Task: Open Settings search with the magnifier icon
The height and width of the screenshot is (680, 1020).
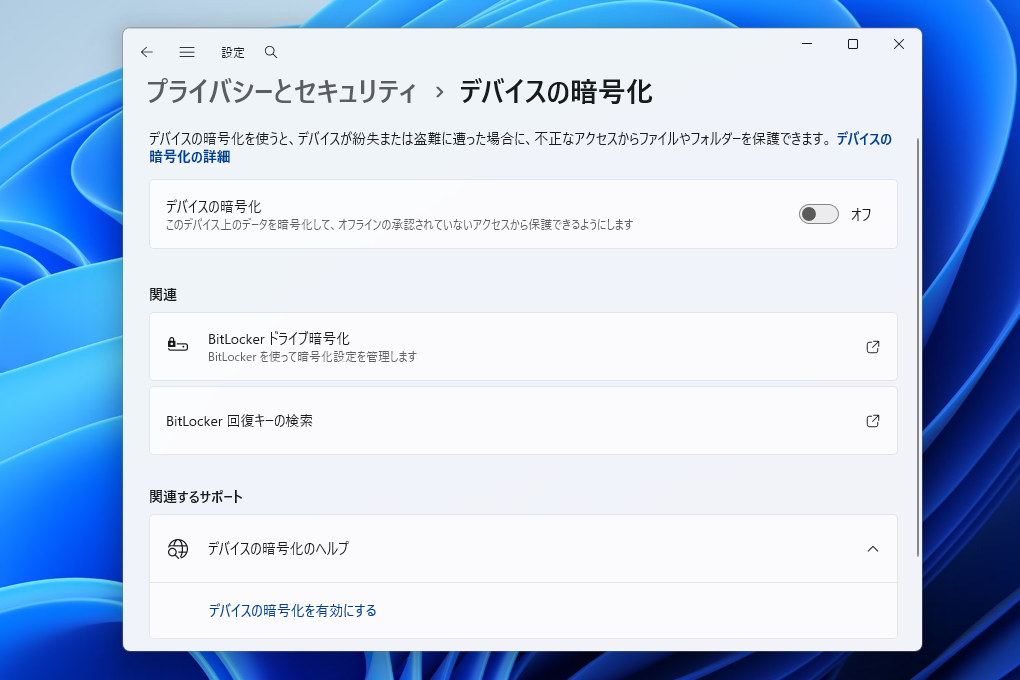Action: (x=270, y=52)
